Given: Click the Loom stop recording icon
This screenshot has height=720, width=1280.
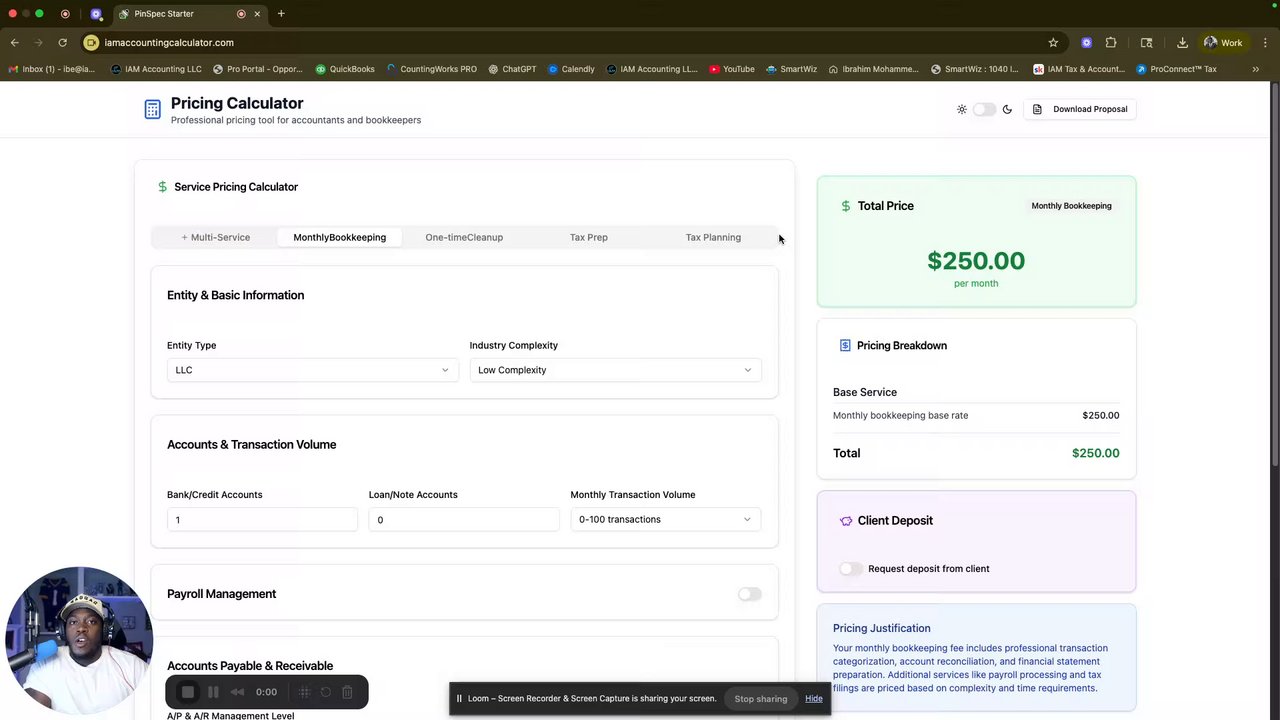Looking at the screenshot, I should [188, 692].
